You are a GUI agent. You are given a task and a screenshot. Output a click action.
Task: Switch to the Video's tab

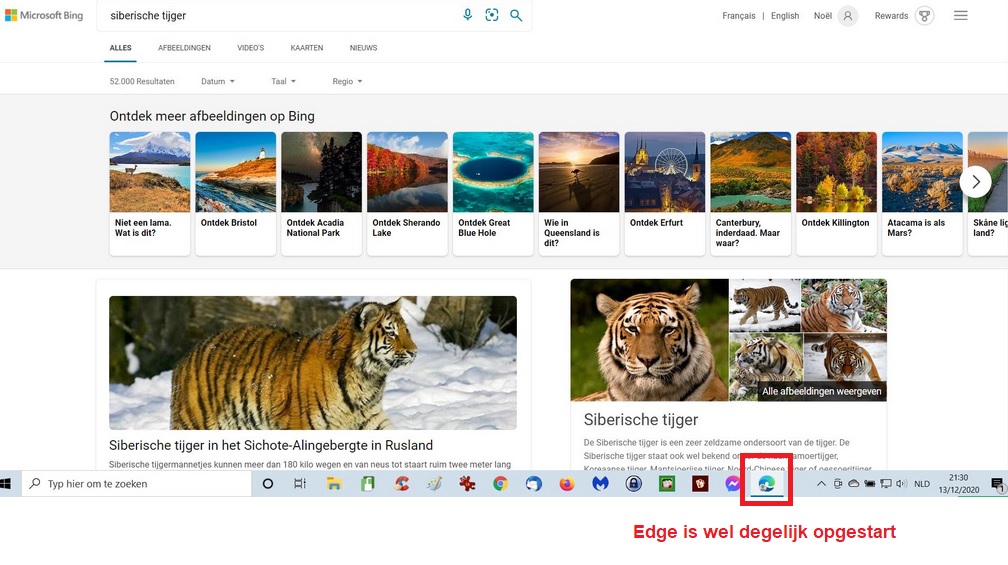coord(251,48)
